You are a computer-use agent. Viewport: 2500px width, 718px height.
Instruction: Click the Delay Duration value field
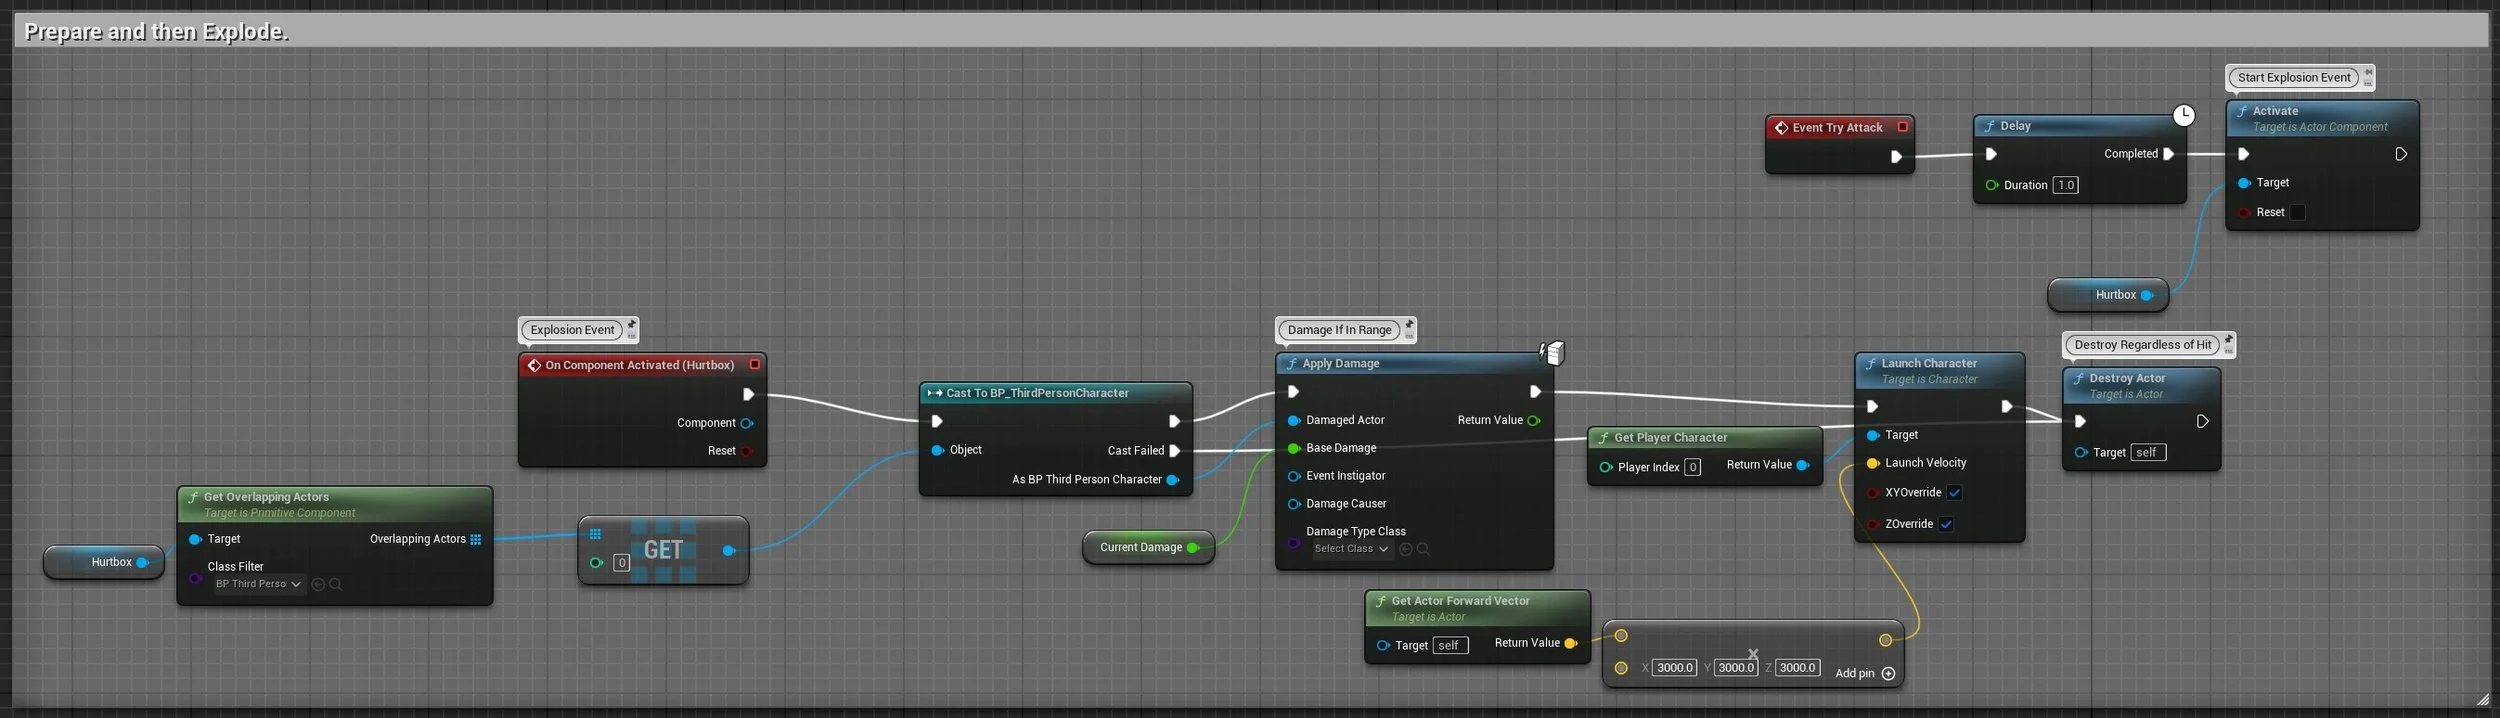pos(2065,185)
